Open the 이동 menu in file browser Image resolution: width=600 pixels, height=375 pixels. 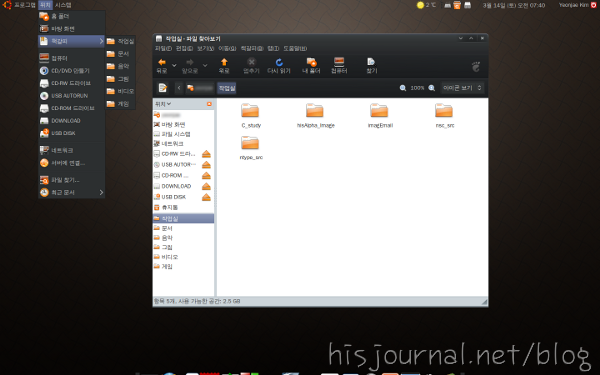pos(227,49)
